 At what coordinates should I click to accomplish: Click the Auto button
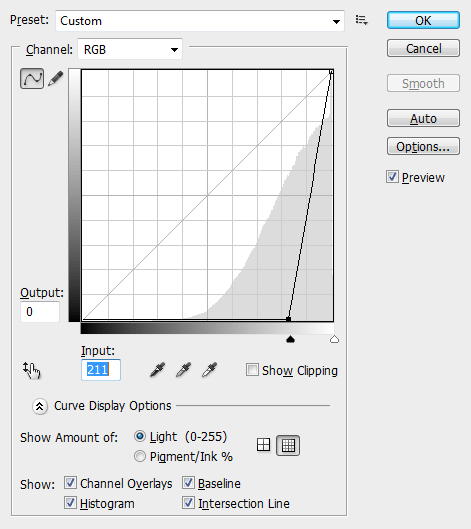click(x=423, y=118)
